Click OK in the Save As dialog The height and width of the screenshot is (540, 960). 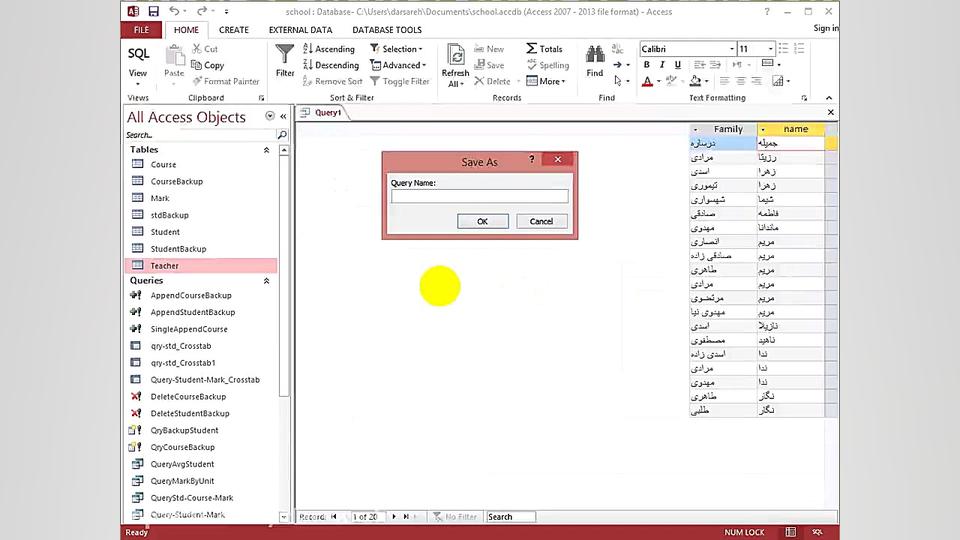tap(482, 222)
